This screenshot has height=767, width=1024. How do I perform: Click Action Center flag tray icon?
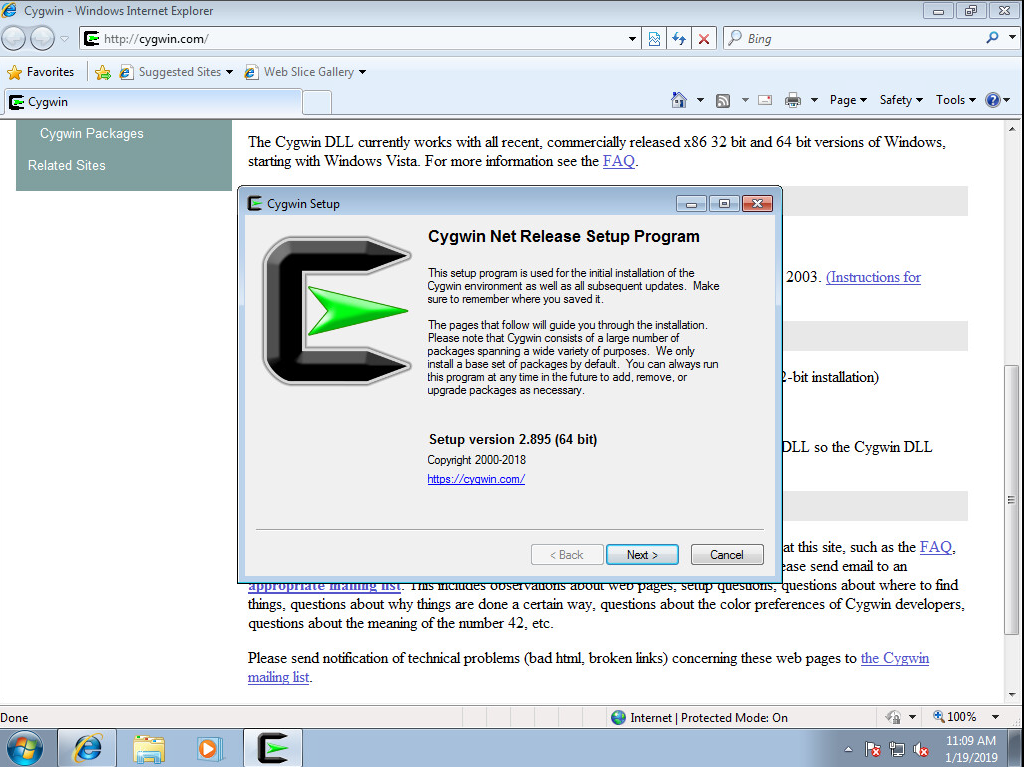click(x=872, y=749)
